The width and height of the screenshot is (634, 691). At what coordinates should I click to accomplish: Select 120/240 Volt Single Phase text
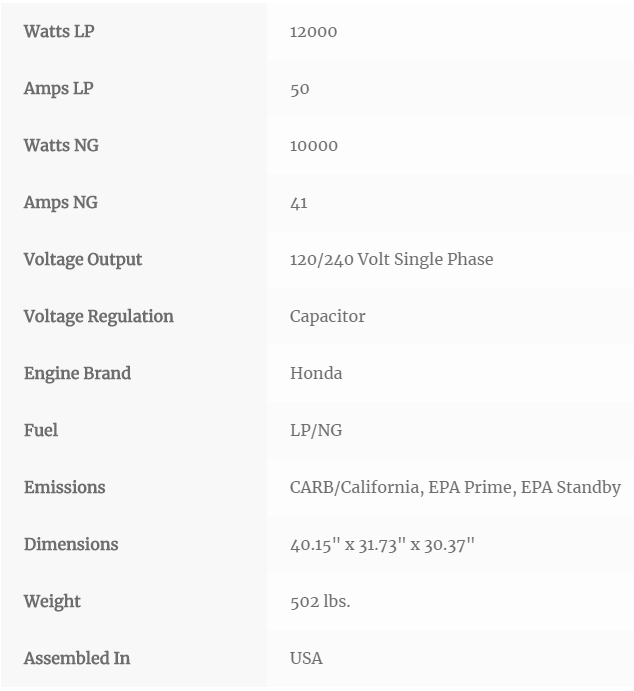pyautogui.click(x=391, y=260)
